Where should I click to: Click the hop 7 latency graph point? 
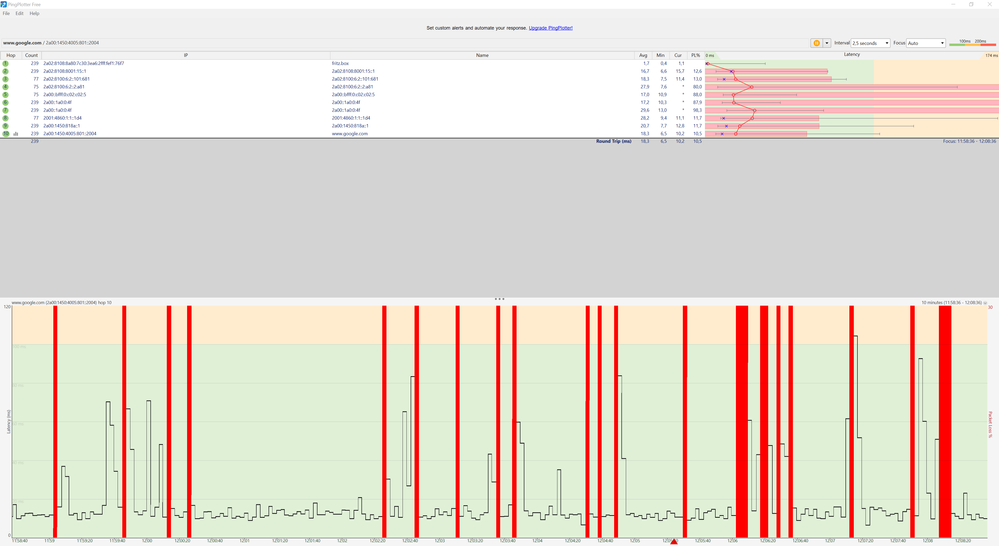[x=754, y=110]
